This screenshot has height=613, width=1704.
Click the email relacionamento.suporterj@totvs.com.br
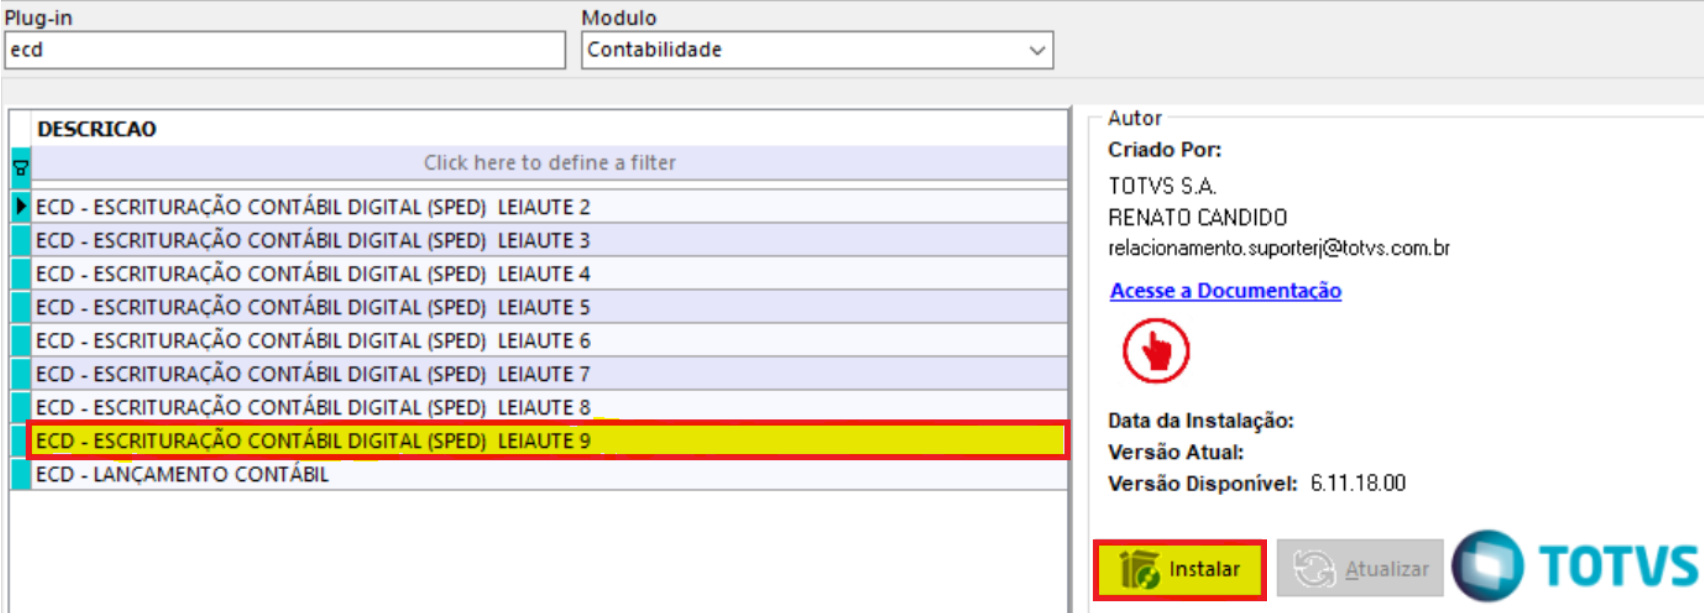click(1279, 248)
